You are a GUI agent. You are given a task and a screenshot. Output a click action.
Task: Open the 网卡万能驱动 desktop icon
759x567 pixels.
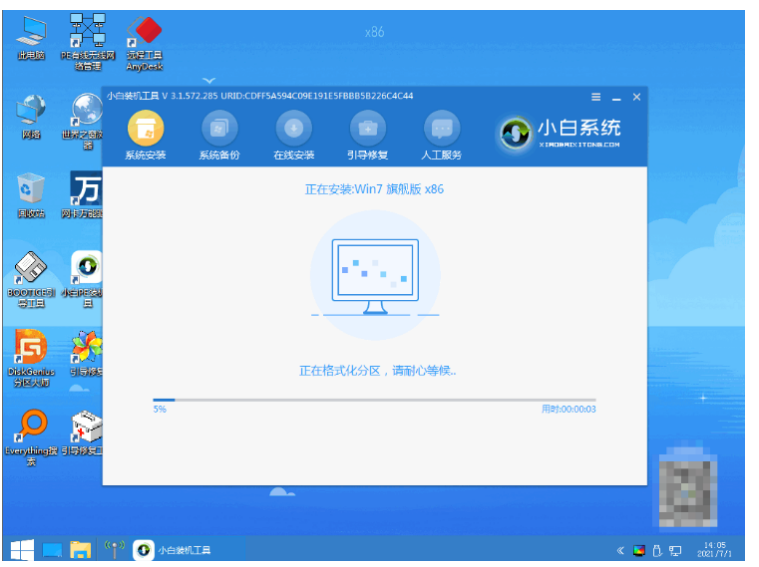point(83,195)
